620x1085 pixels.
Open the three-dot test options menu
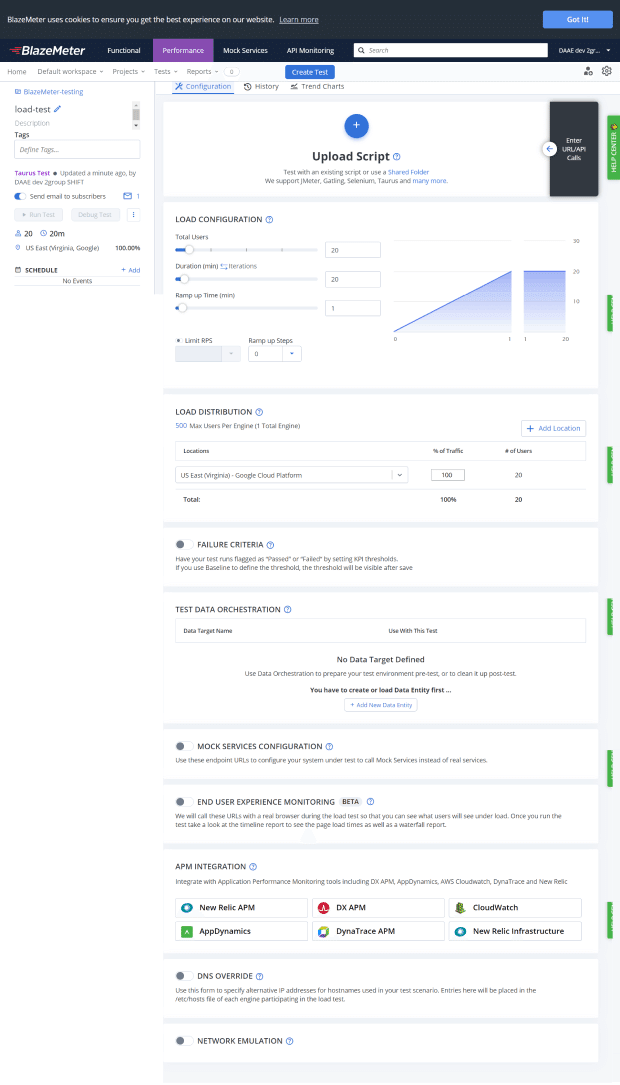click(x=134, y=215)
